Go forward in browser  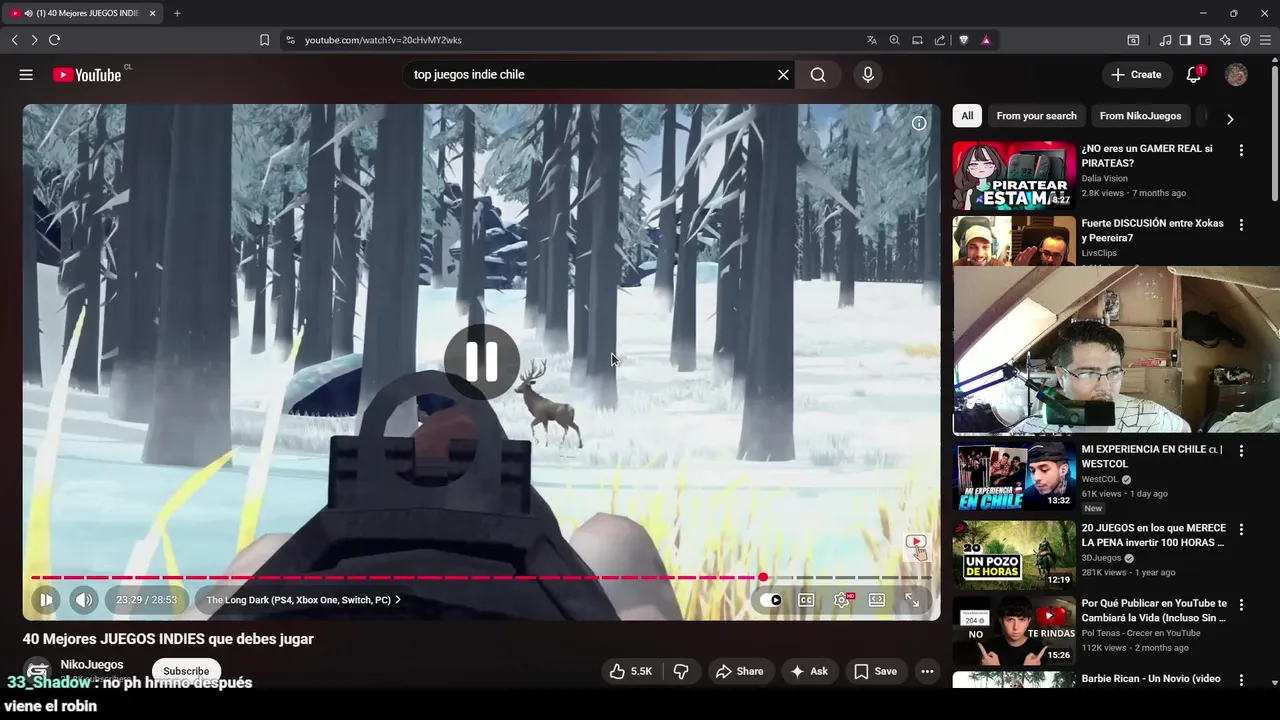click(34, 40)
